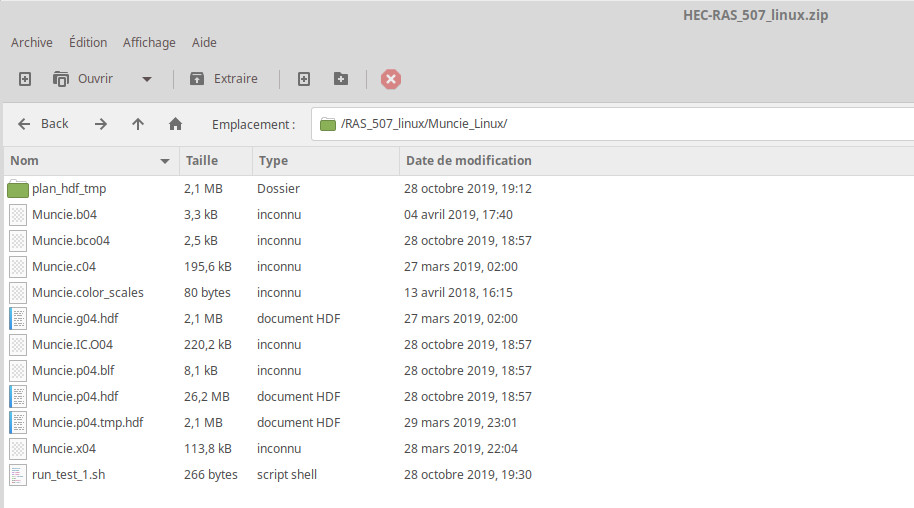The width and height of the screenshot is (914, 508).
Task: Click the HEC-RAS_507_linux.zip window title
Action: coord(755,15)
